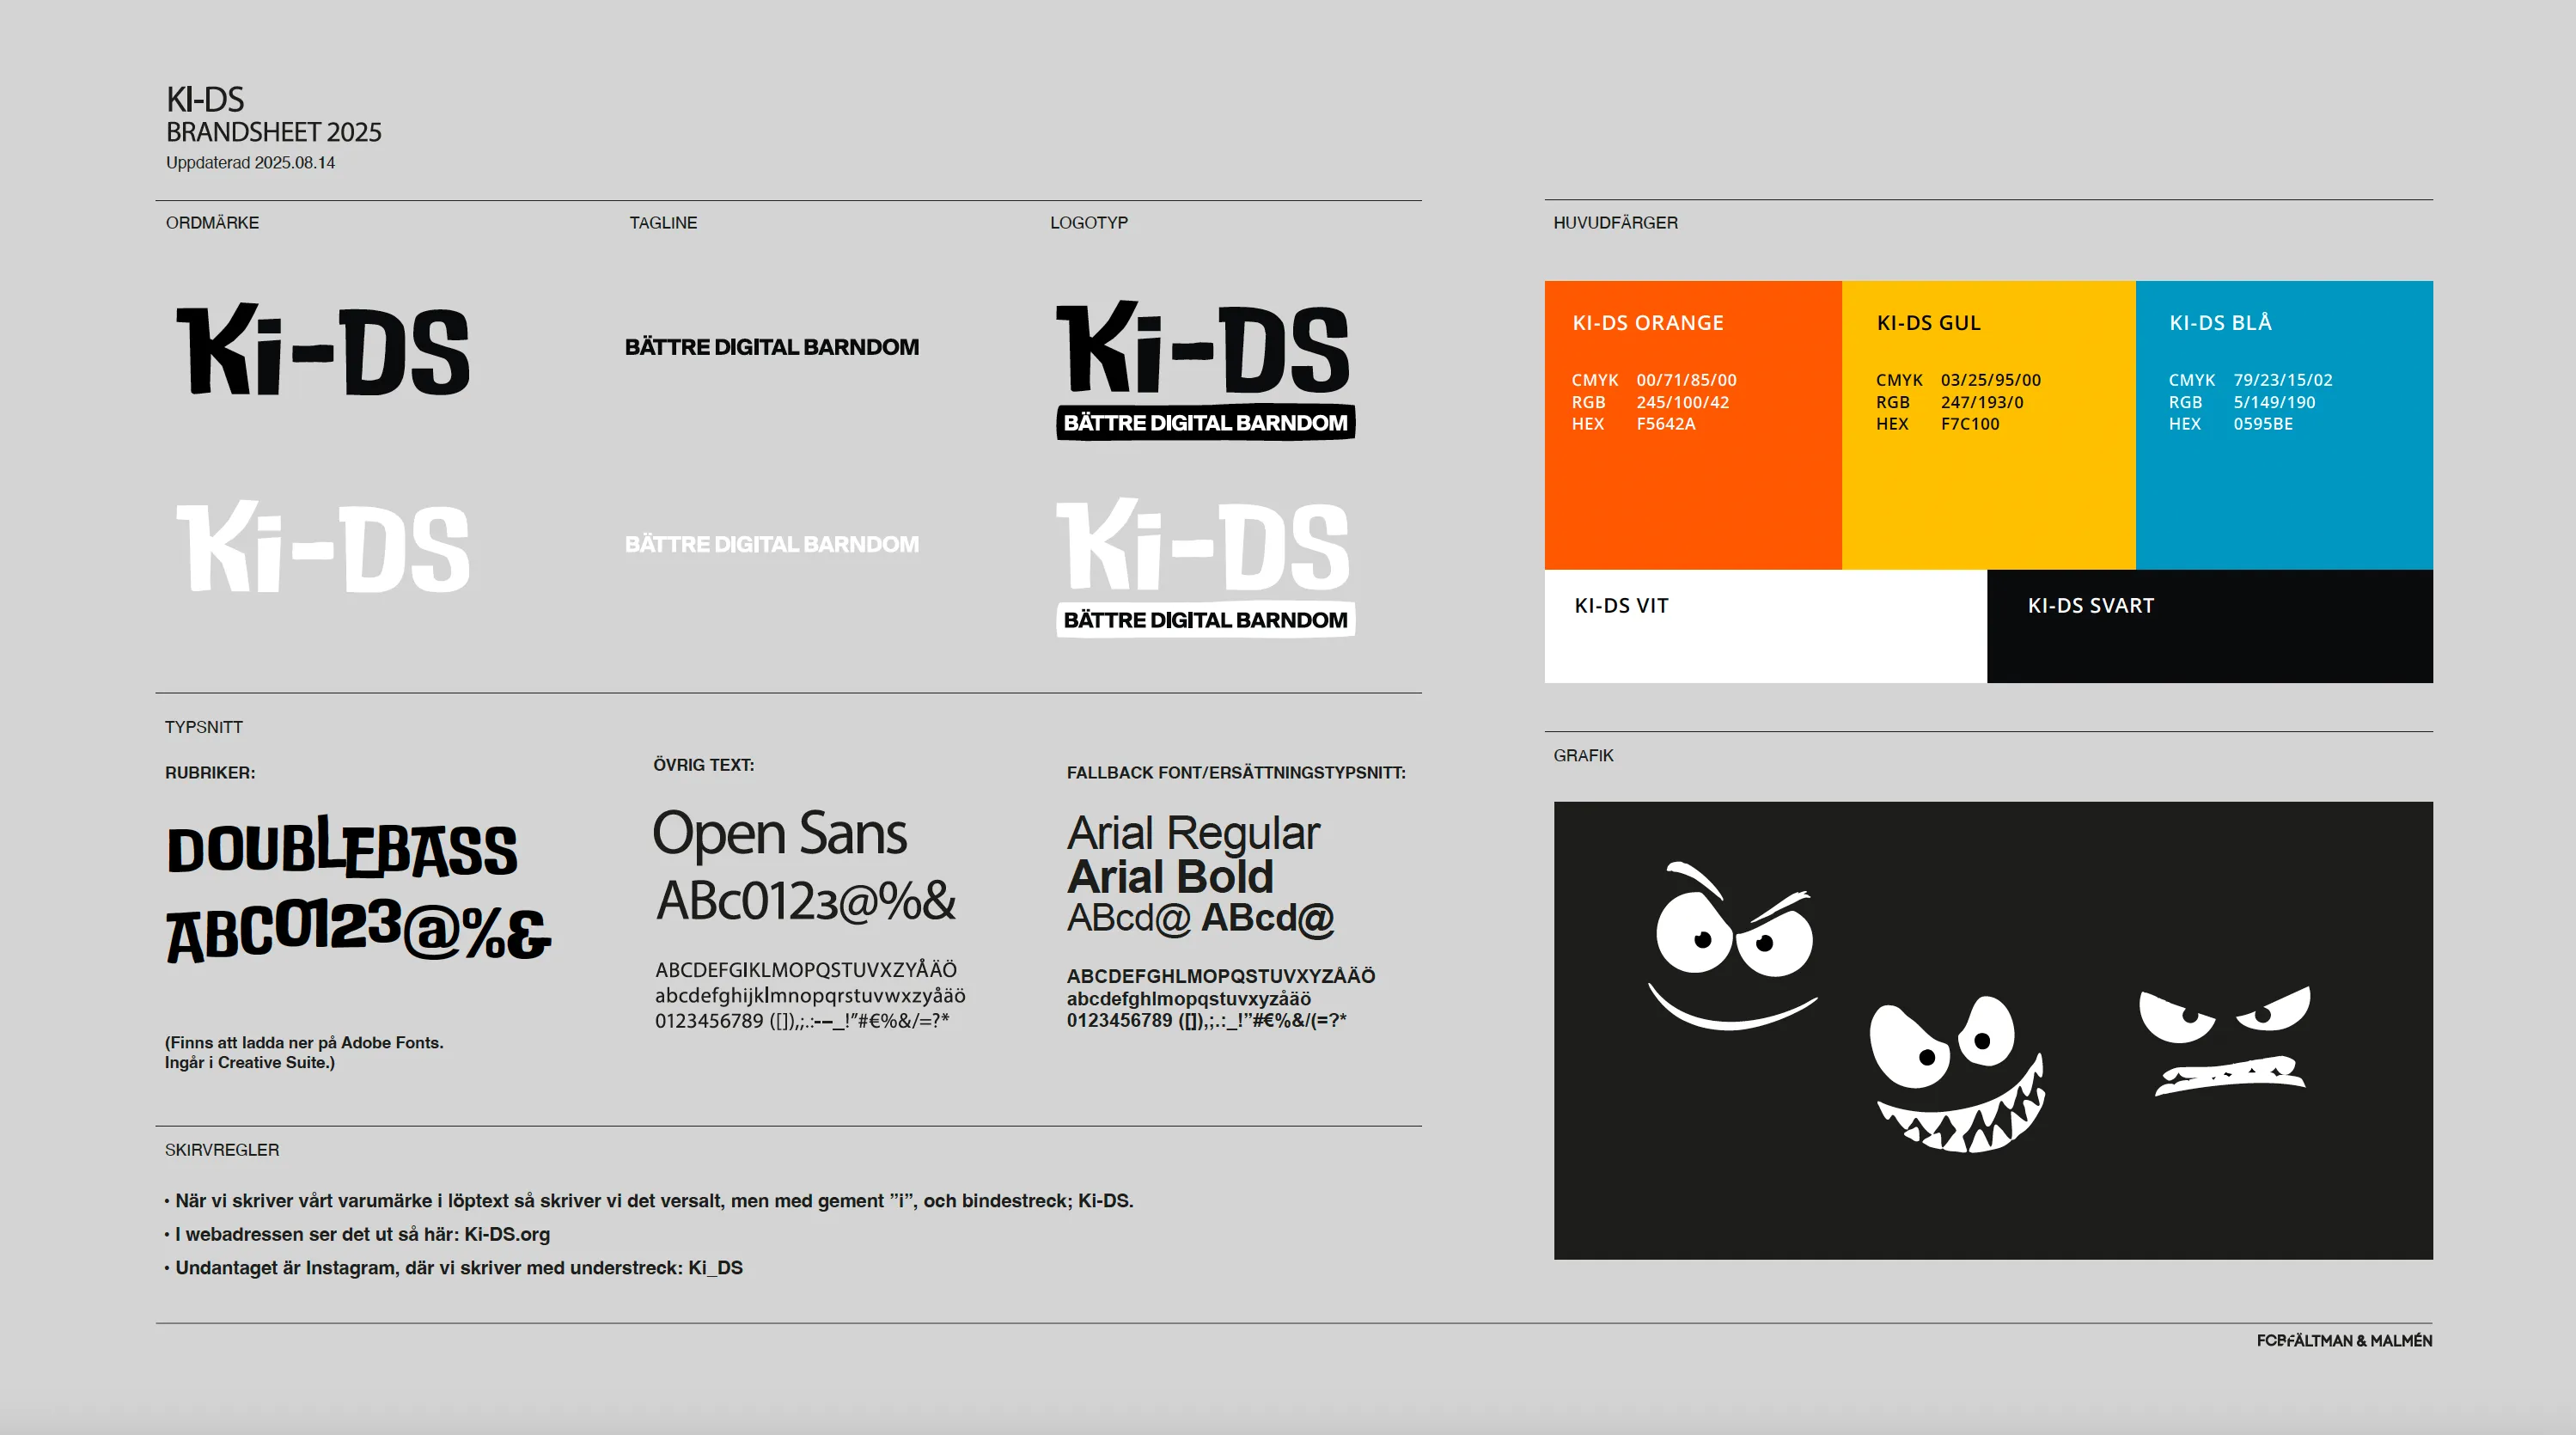This screenshot has width=2576, height=1435.
Task: Click the black Ki-DS wordmark under ORDMÄRKE
Action: tap(323, 350)
